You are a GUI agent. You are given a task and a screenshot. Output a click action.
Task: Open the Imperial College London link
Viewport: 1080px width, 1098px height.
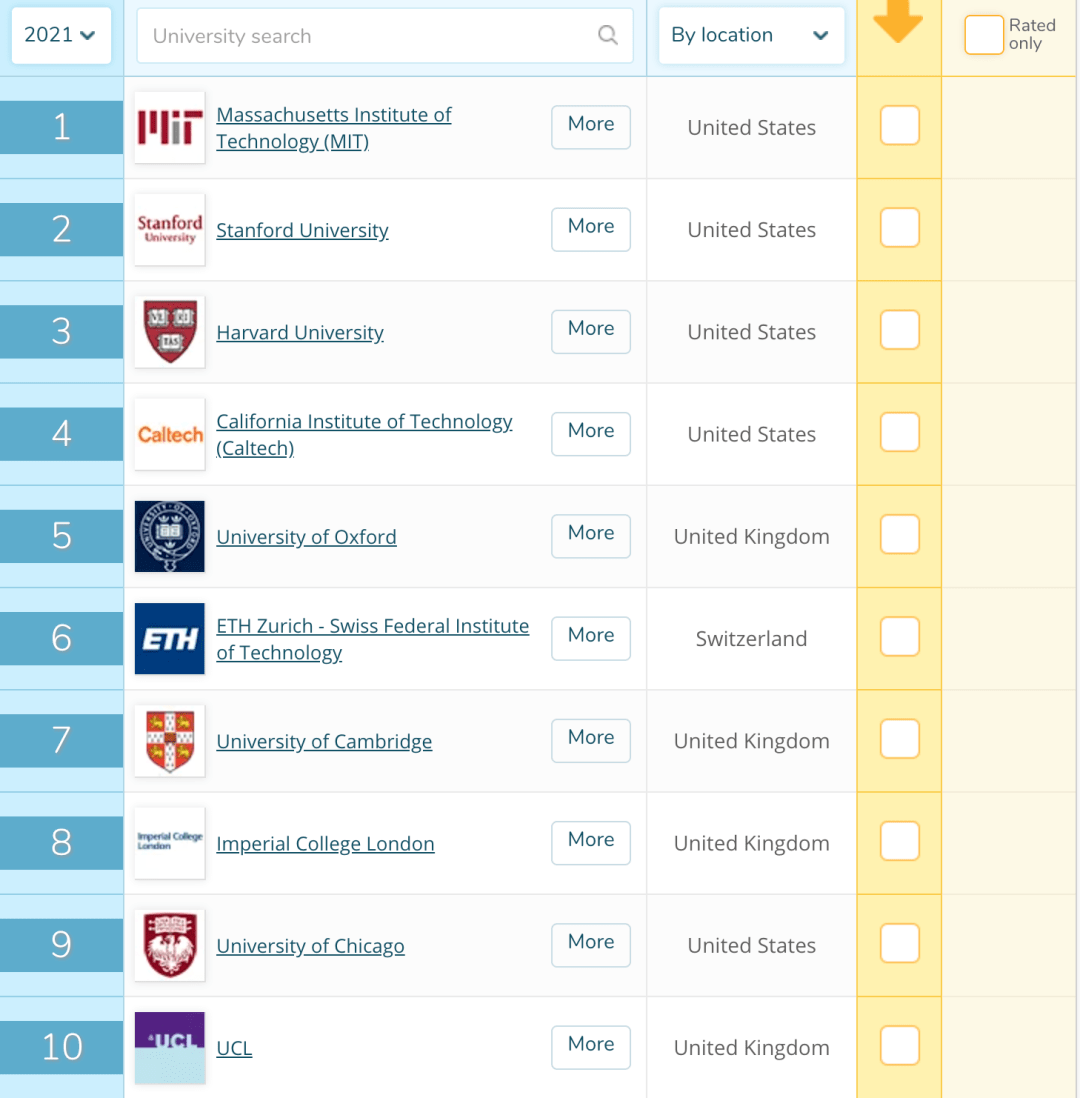click(325, 843)
